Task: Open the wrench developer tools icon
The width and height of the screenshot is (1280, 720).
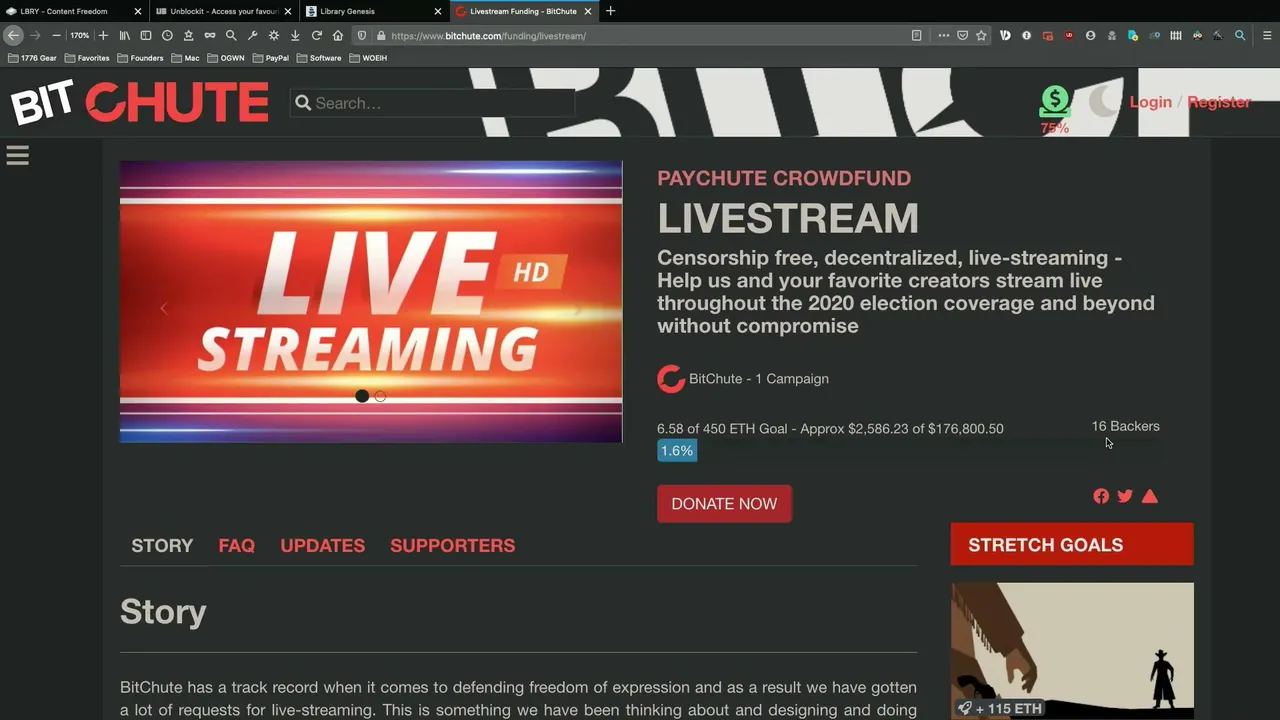Action: click(x=253, y=35)
